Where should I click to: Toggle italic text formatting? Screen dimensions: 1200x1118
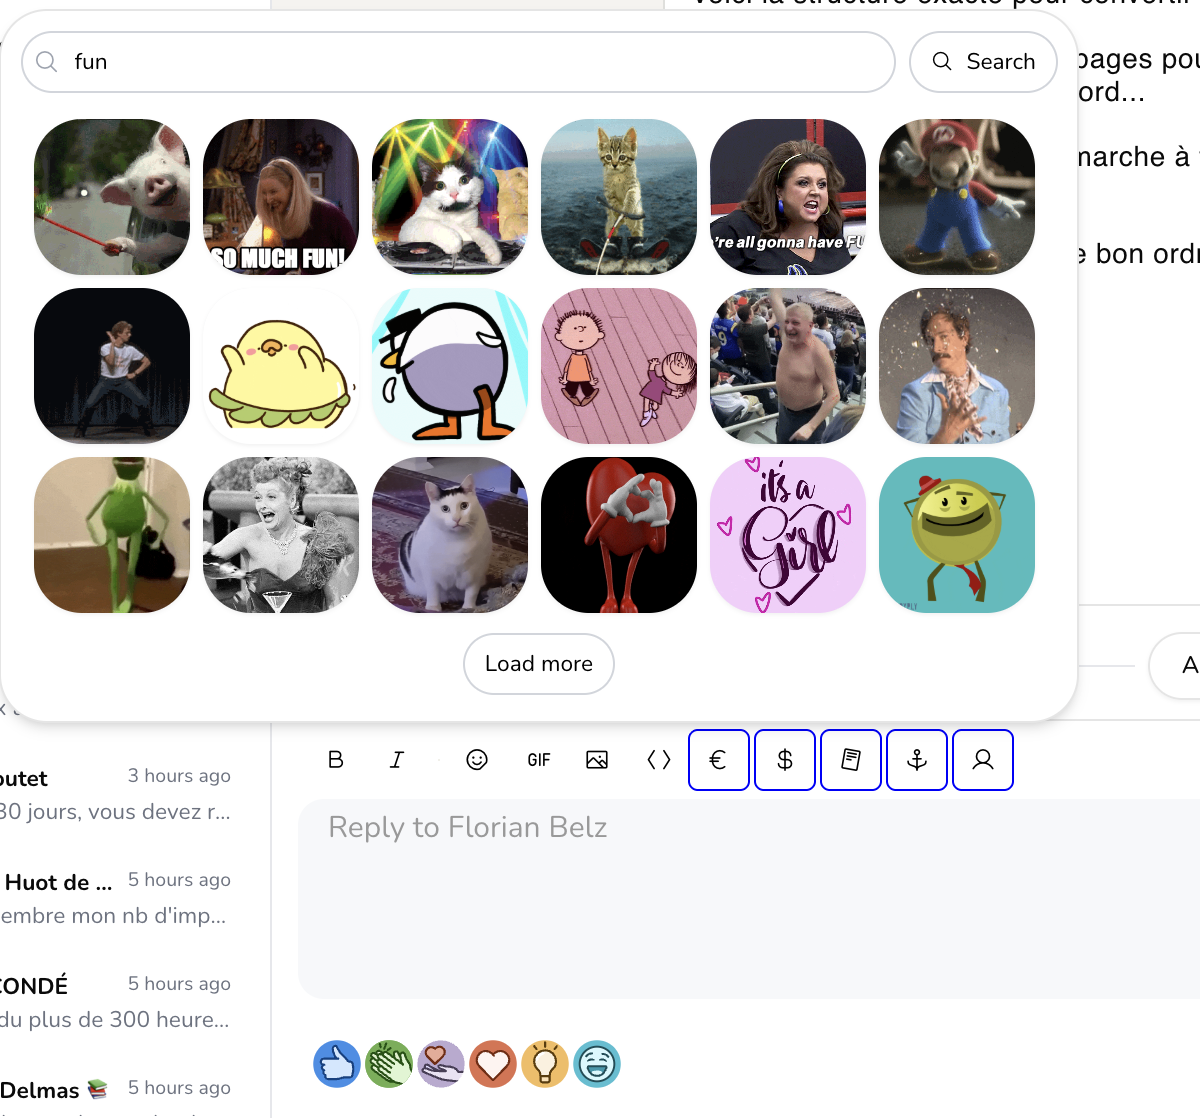(397, 760)
